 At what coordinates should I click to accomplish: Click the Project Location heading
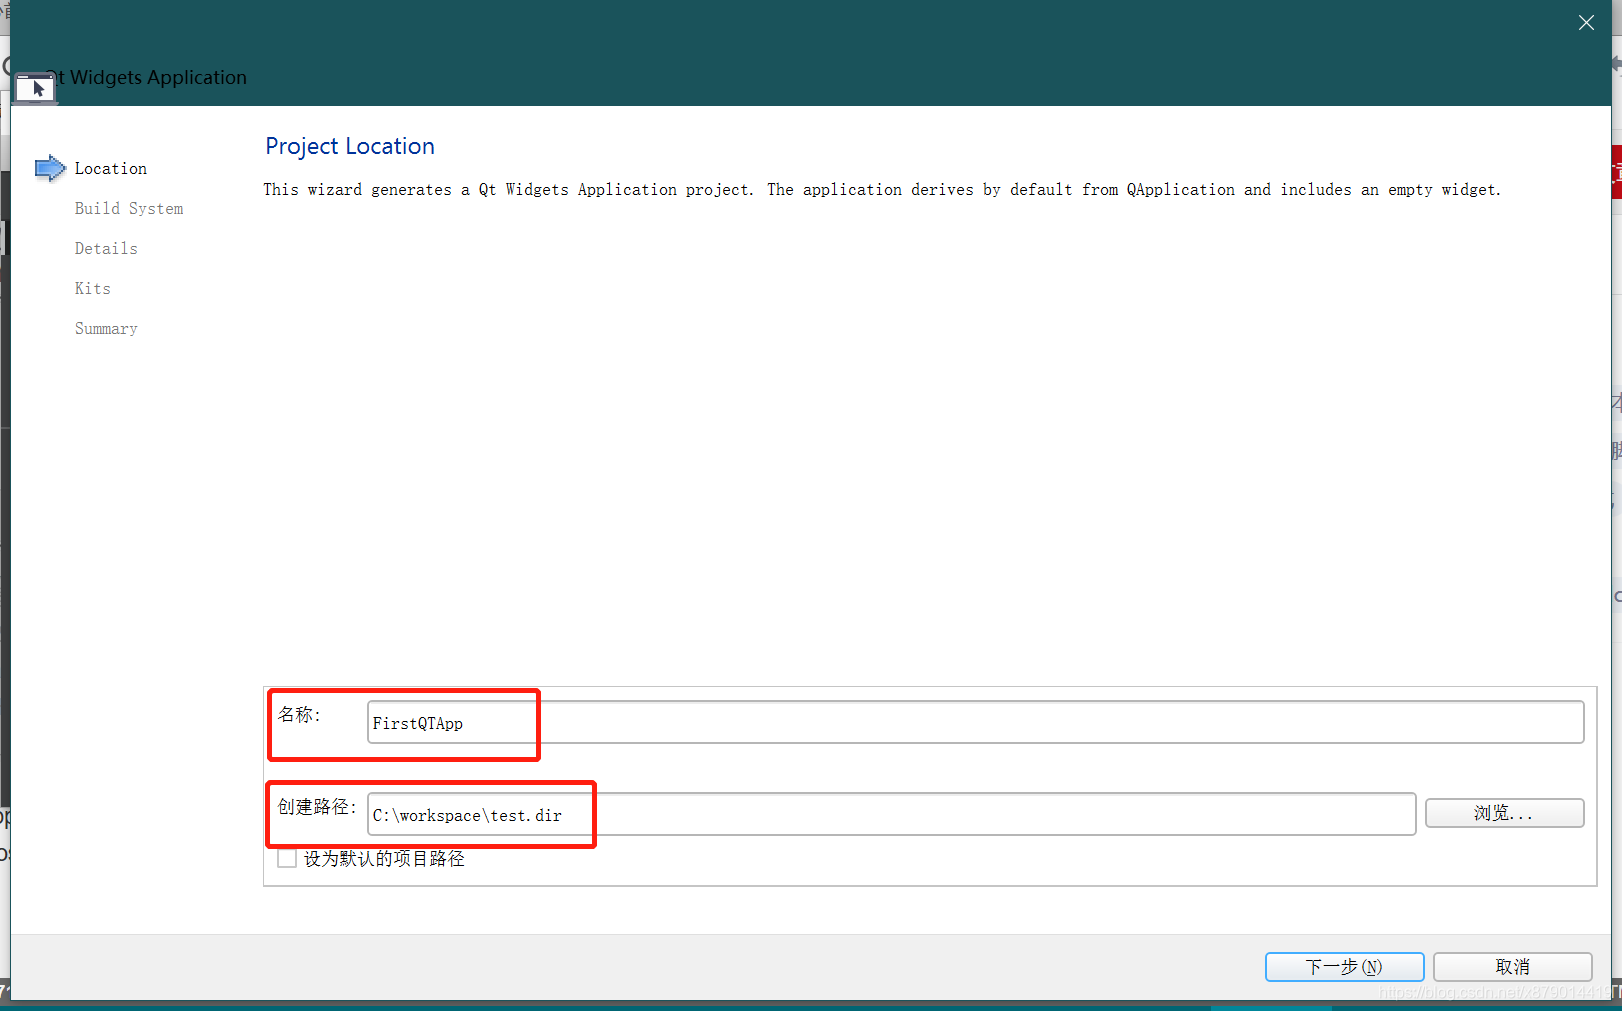pyautogui.click(x=350, y=146)
